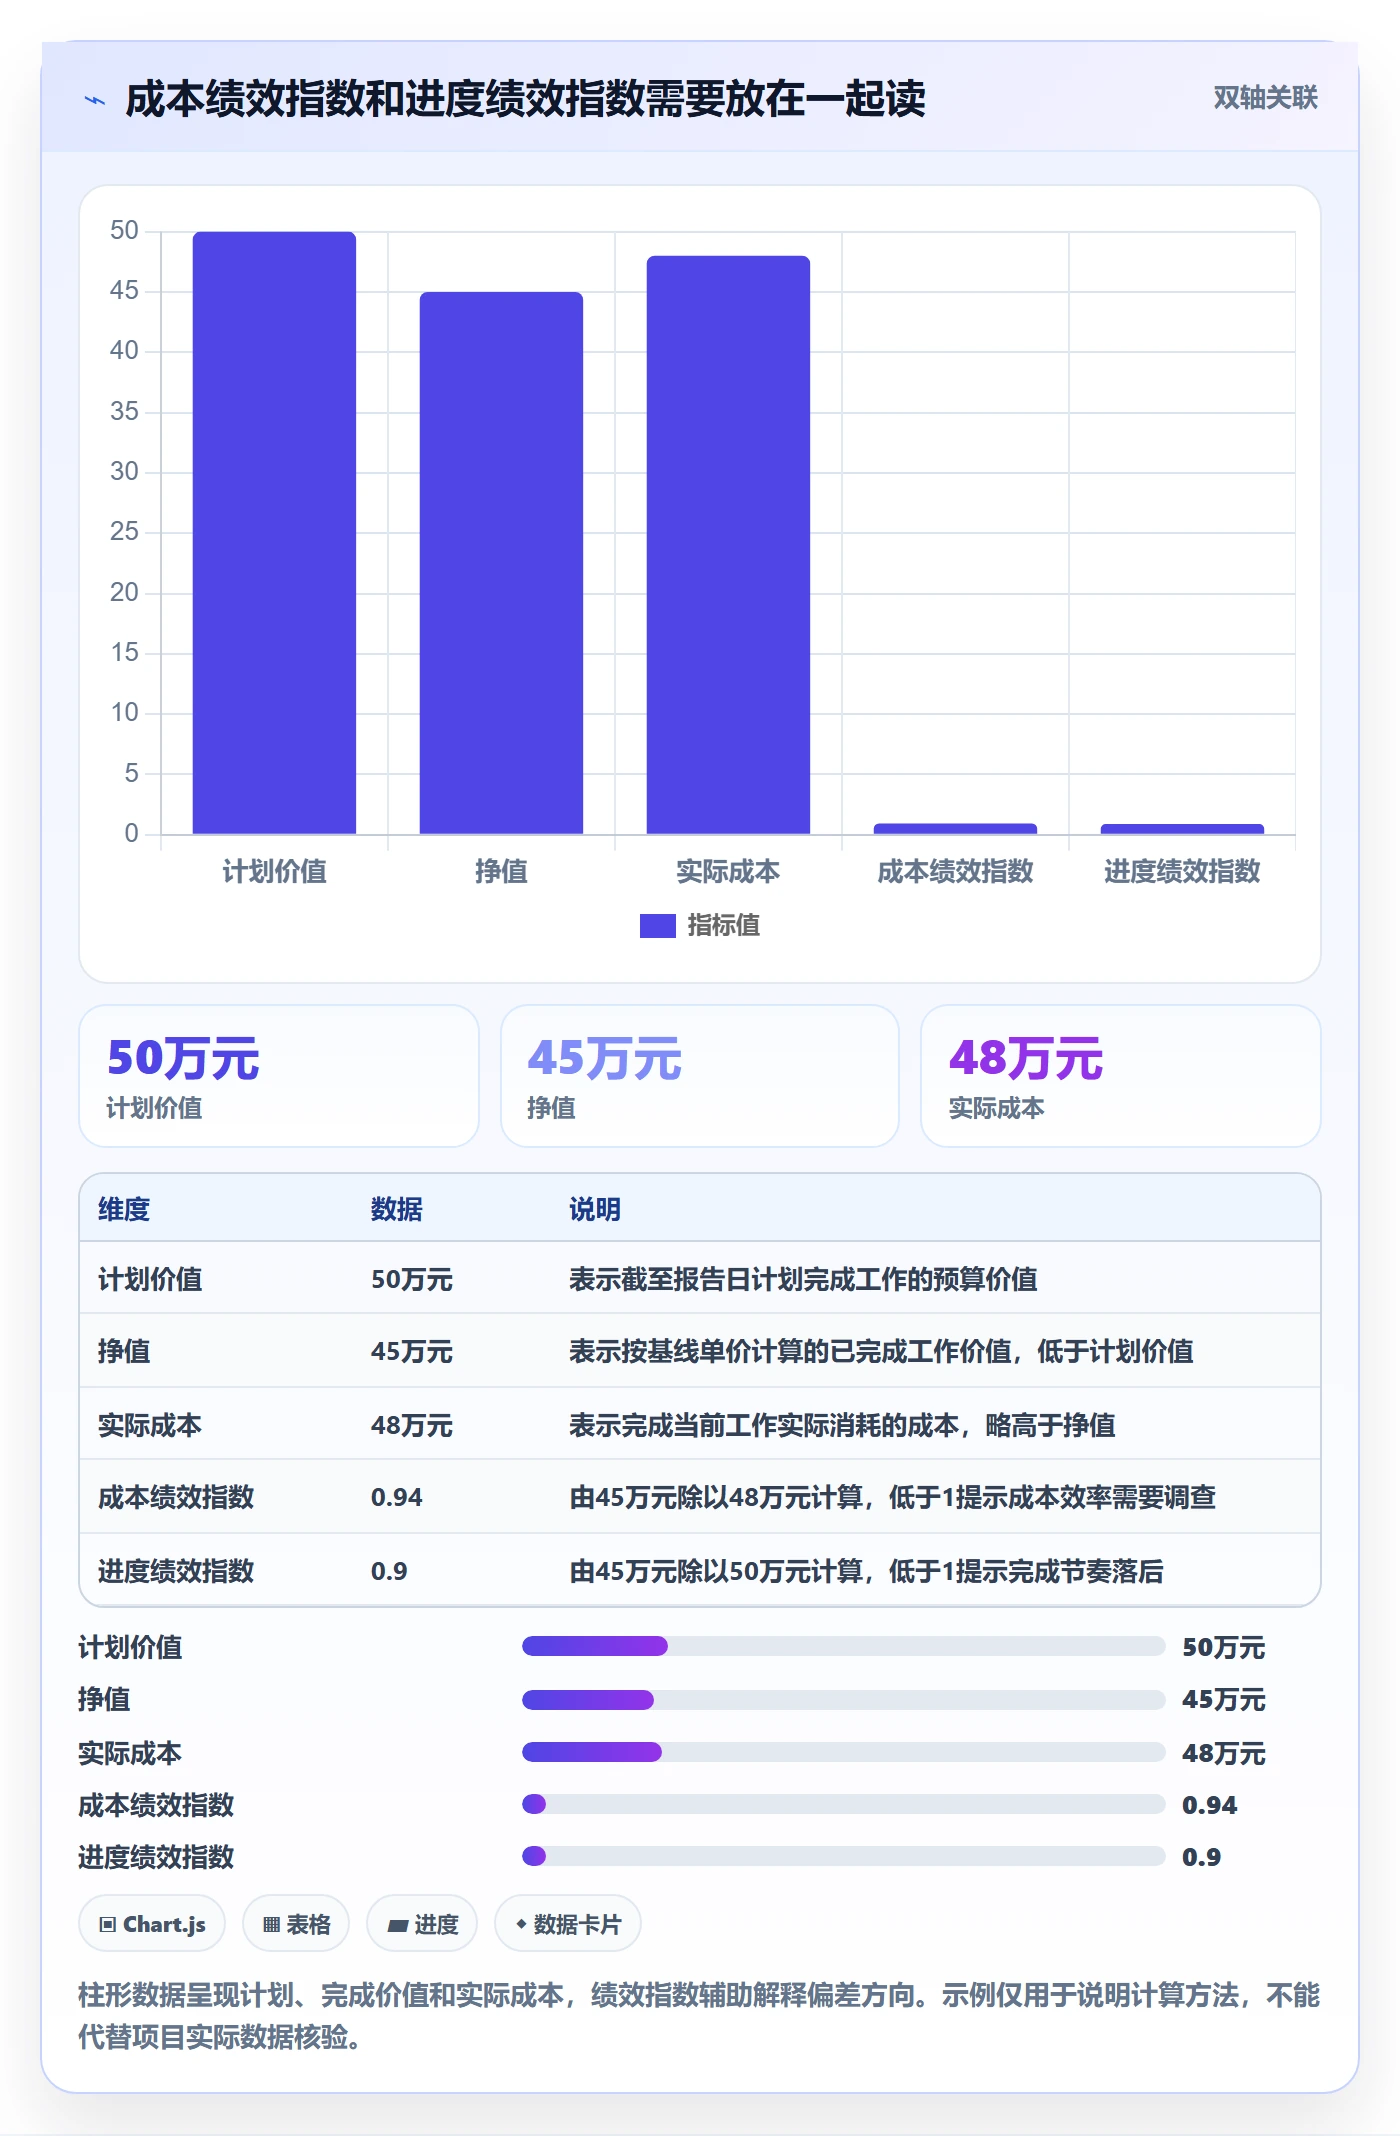This screenshot has height=2136, width=1400.
Task: Click the 计划价值 bar in chart
Action: point(274,532)
